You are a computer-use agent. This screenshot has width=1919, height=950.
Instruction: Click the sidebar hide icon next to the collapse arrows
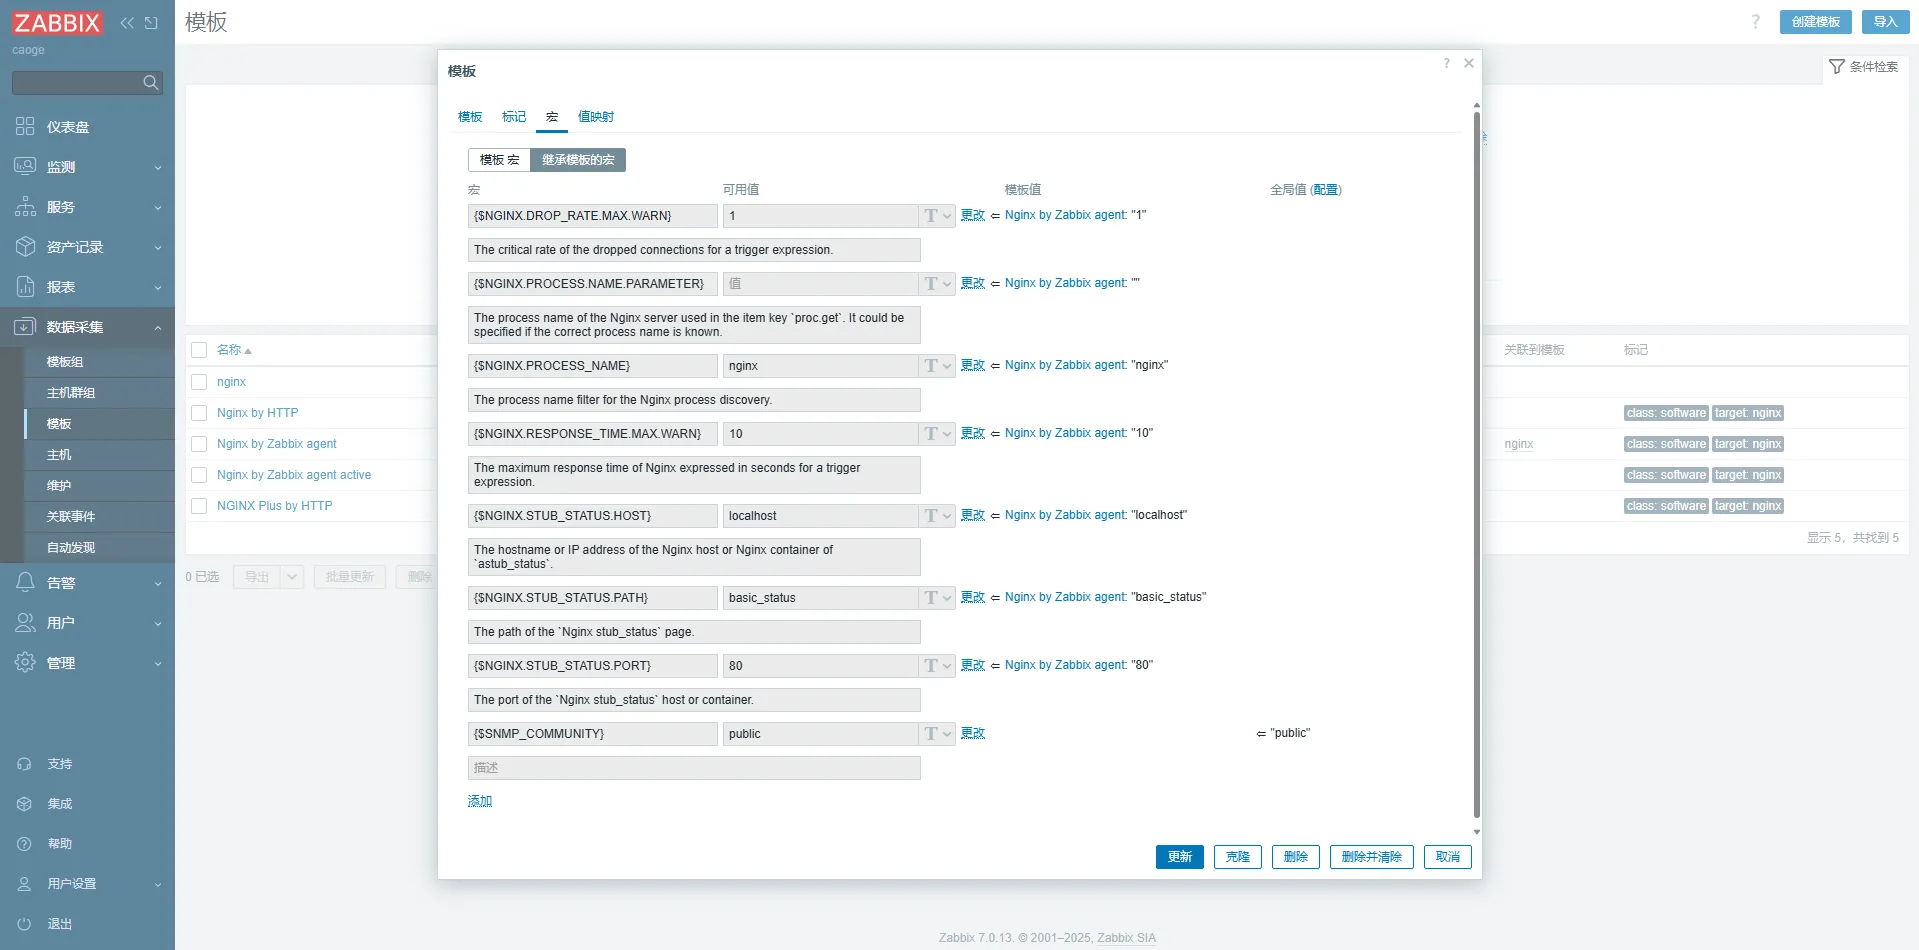point(151,23)
